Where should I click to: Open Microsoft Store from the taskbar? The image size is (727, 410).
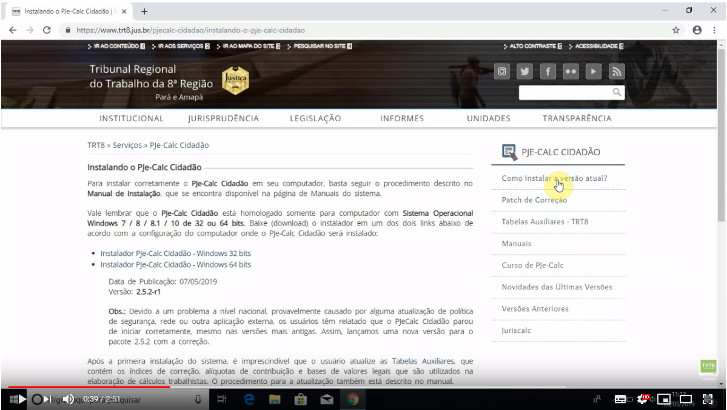coord(300,399)
